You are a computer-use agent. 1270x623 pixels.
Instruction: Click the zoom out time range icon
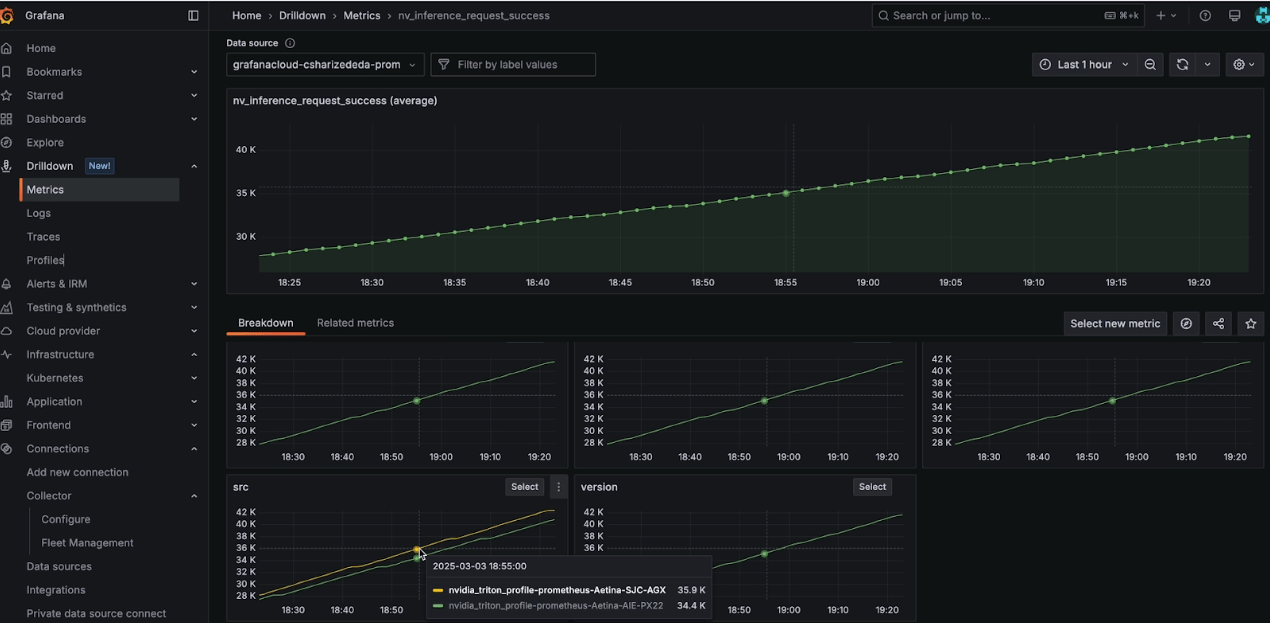1150,64
